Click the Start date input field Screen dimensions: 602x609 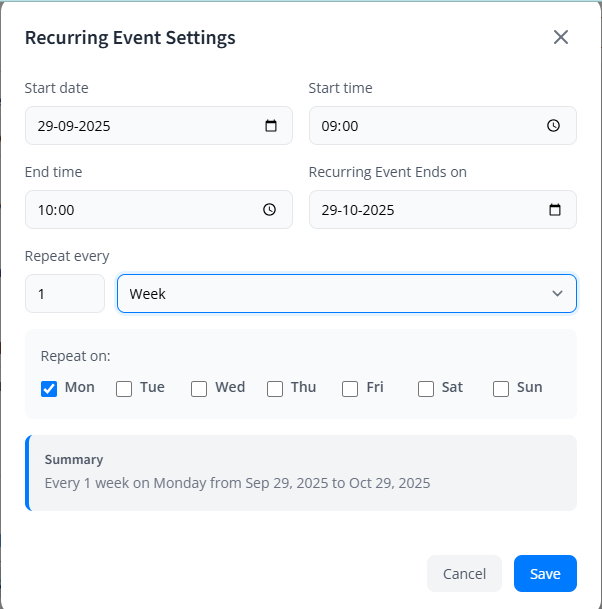click(140, 126)
